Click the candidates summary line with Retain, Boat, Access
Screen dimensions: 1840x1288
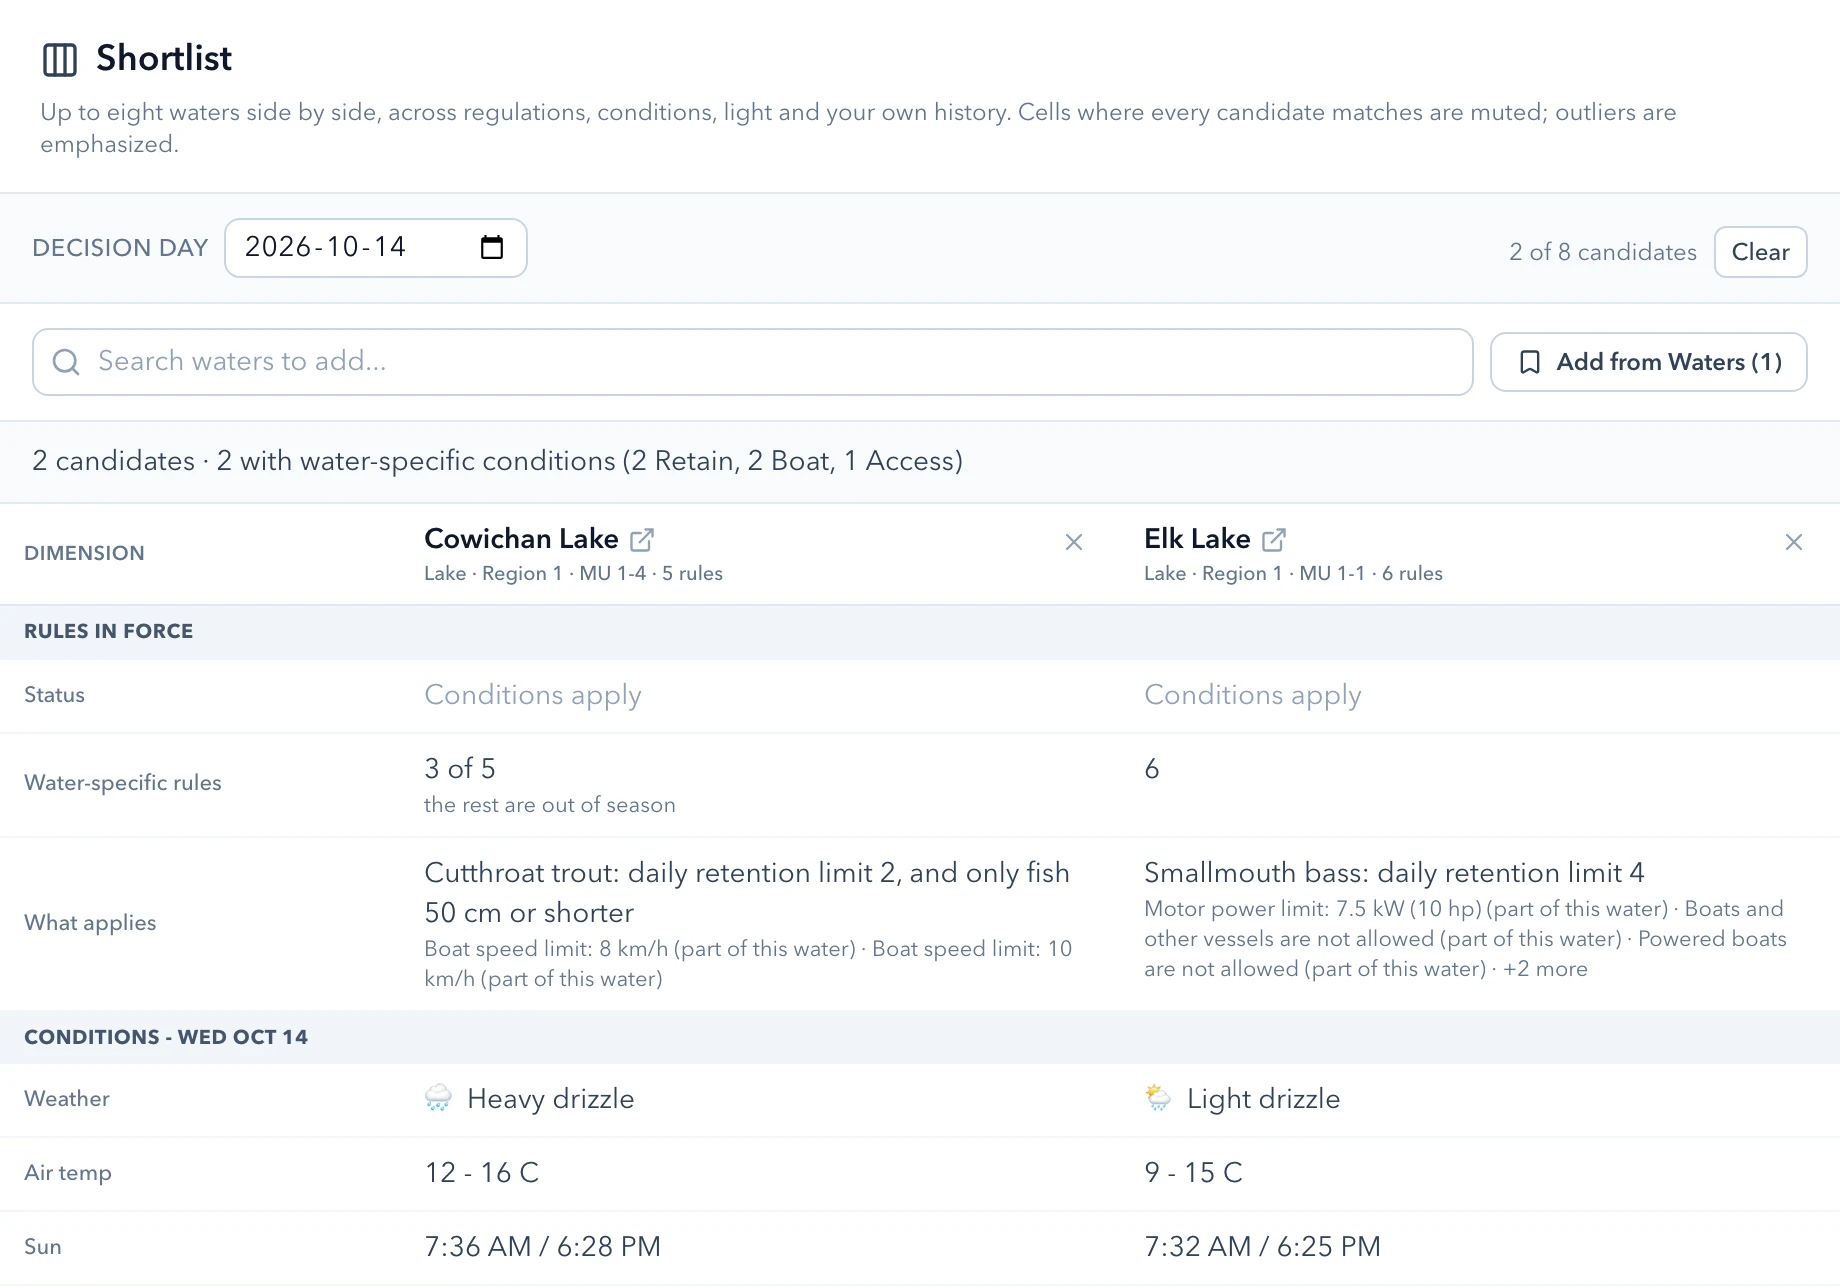[x=498, y=461]
